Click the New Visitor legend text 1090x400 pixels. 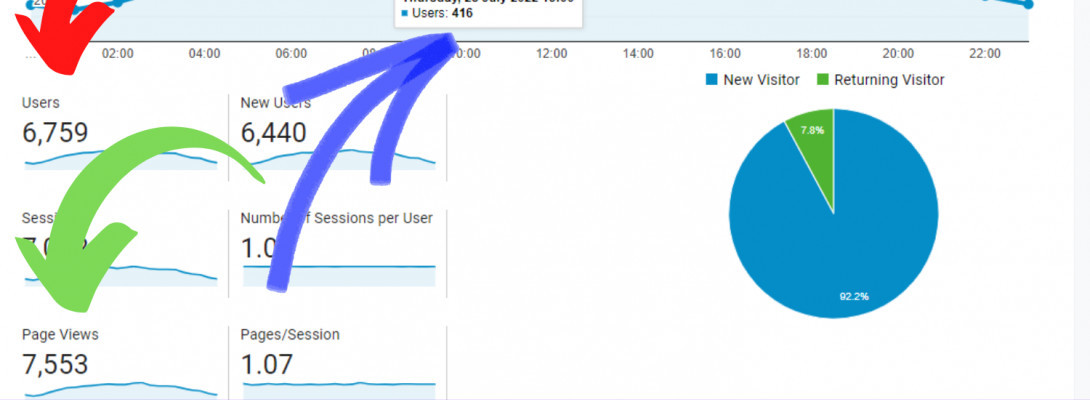click(x=761, y=80)
